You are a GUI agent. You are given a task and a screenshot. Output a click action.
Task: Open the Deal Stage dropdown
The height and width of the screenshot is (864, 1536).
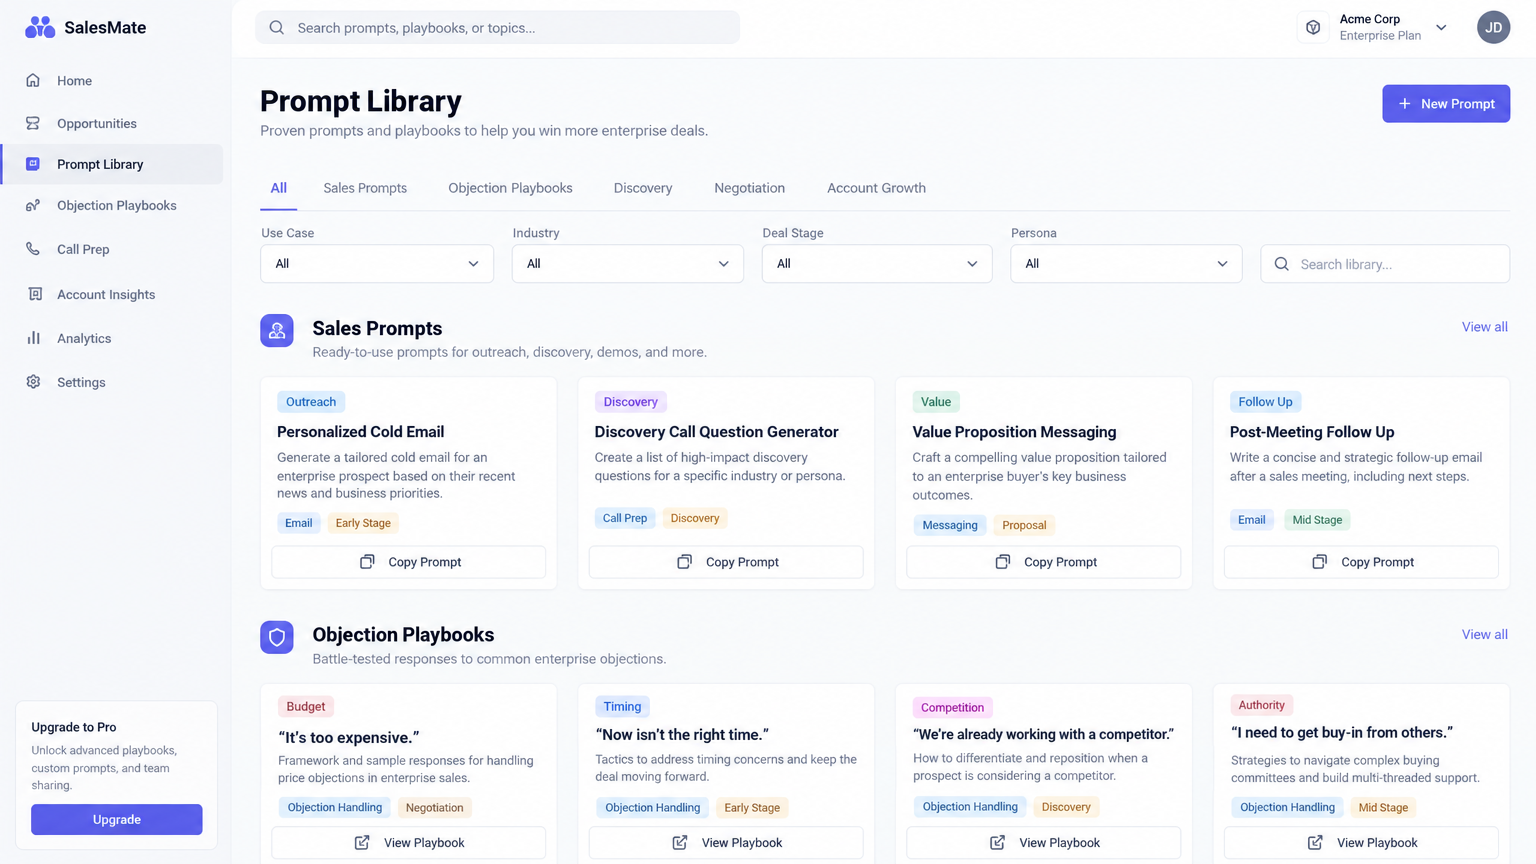tap(877, 264)
